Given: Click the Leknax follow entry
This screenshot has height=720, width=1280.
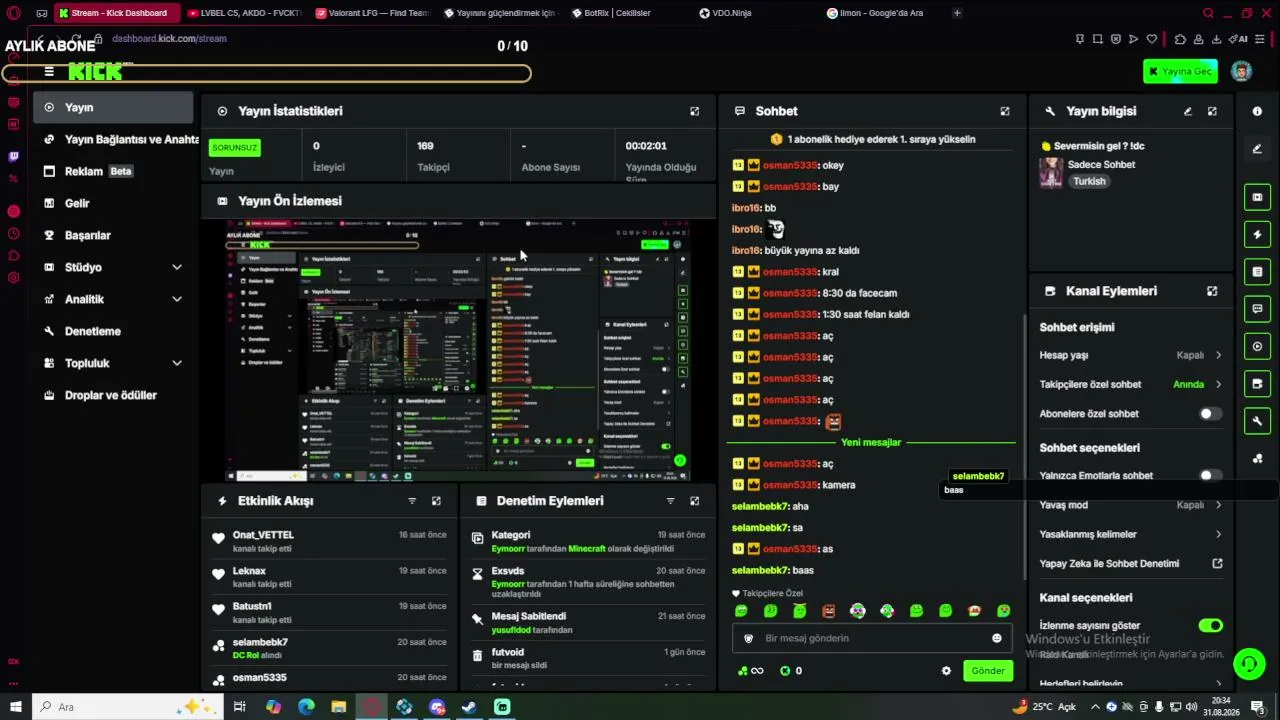Looking at the screenshot, I should click(x=330, y=577).
